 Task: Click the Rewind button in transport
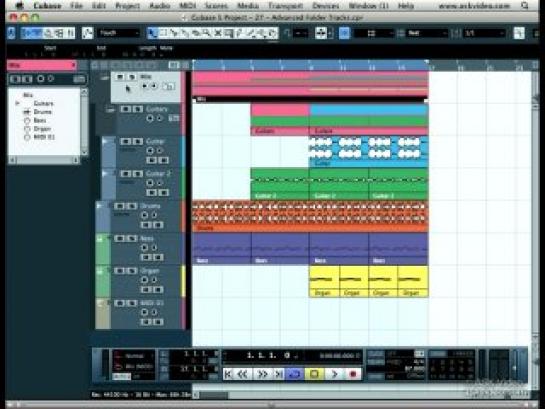(243, 374)
